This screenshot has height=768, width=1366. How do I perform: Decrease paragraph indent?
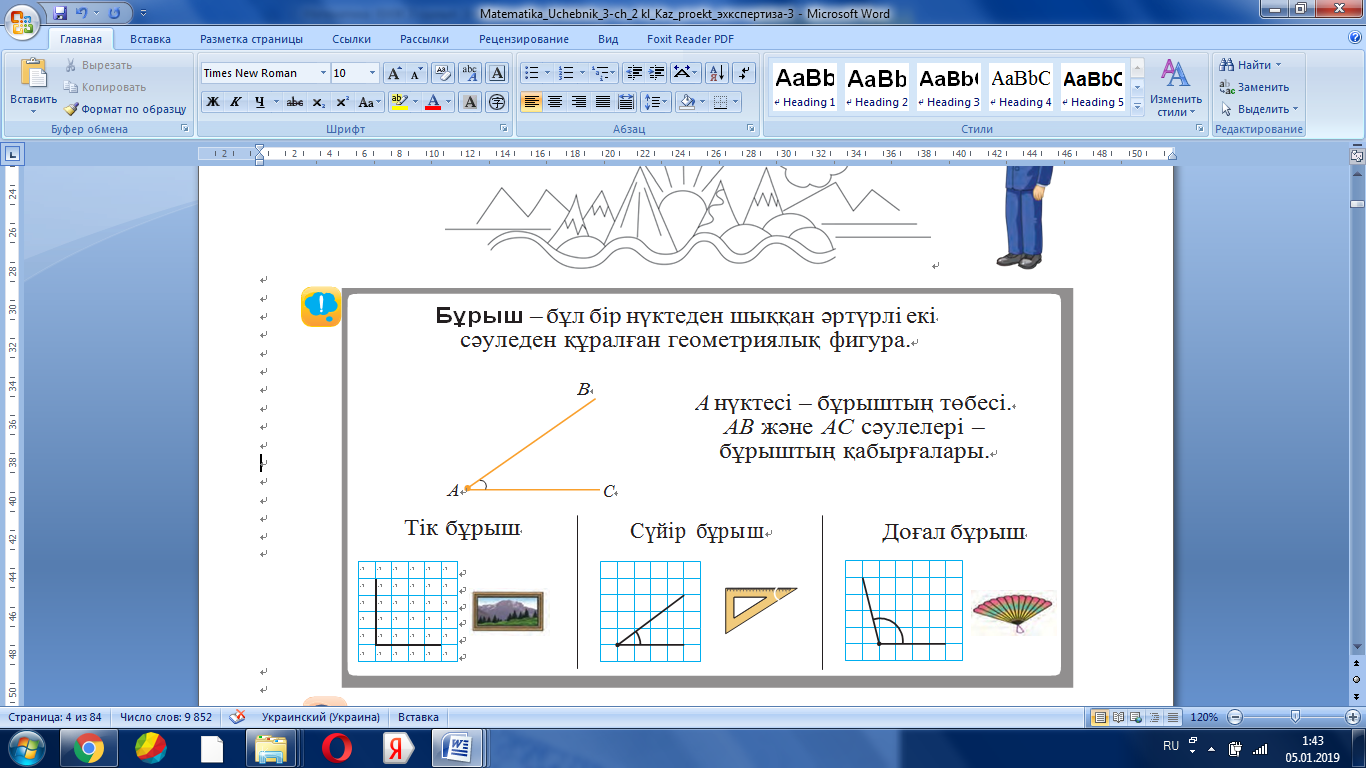pyautogui.click(x=633, y=73)
